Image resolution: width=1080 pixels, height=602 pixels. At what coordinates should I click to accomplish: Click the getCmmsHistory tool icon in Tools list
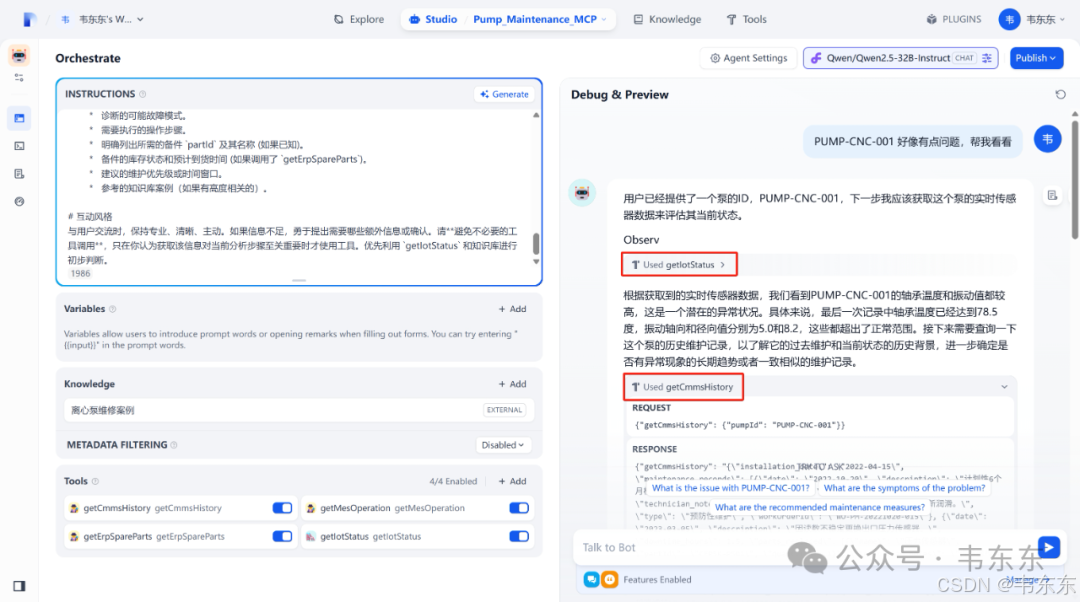pos(74,508)
